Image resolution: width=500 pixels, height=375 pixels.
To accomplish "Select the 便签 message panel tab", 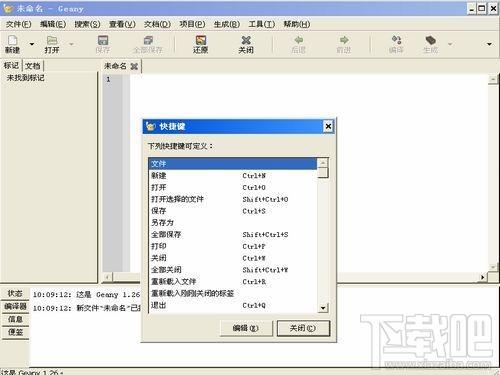I will pos(15,332).
